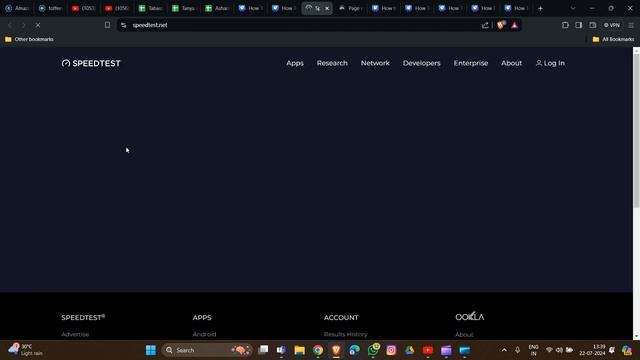
Task: Open About in the top navigation
Action: click(x=511, y=63)
